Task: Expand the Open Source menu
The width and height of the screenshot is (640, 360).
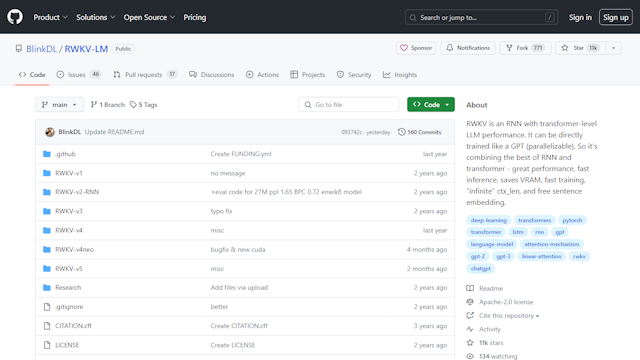Action: point(149,17)
